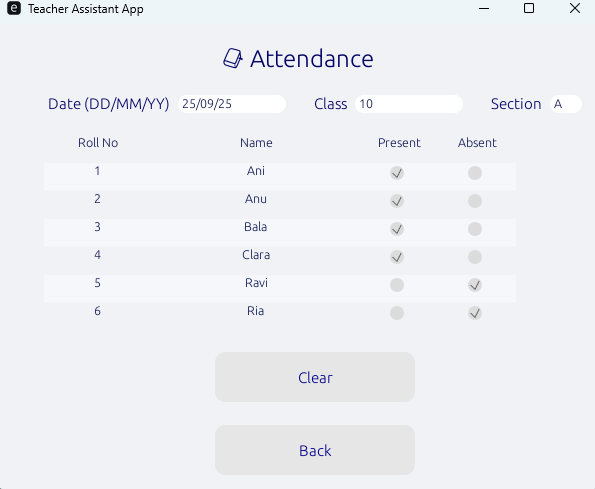
Task: Minimize the Teacher Assistant App window
Action: 484,8
